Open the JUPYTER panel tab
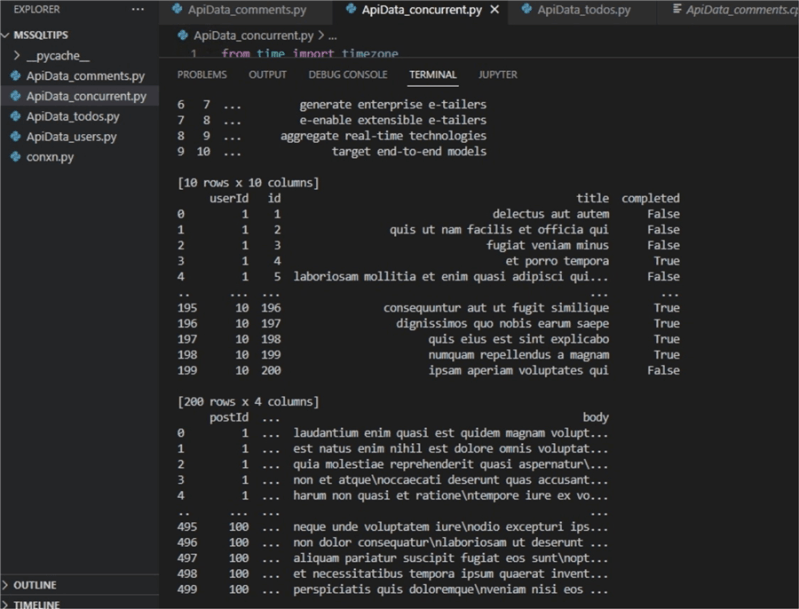Image resolution: width=799 pixels, height=609 pixels. tap(498, 75)
